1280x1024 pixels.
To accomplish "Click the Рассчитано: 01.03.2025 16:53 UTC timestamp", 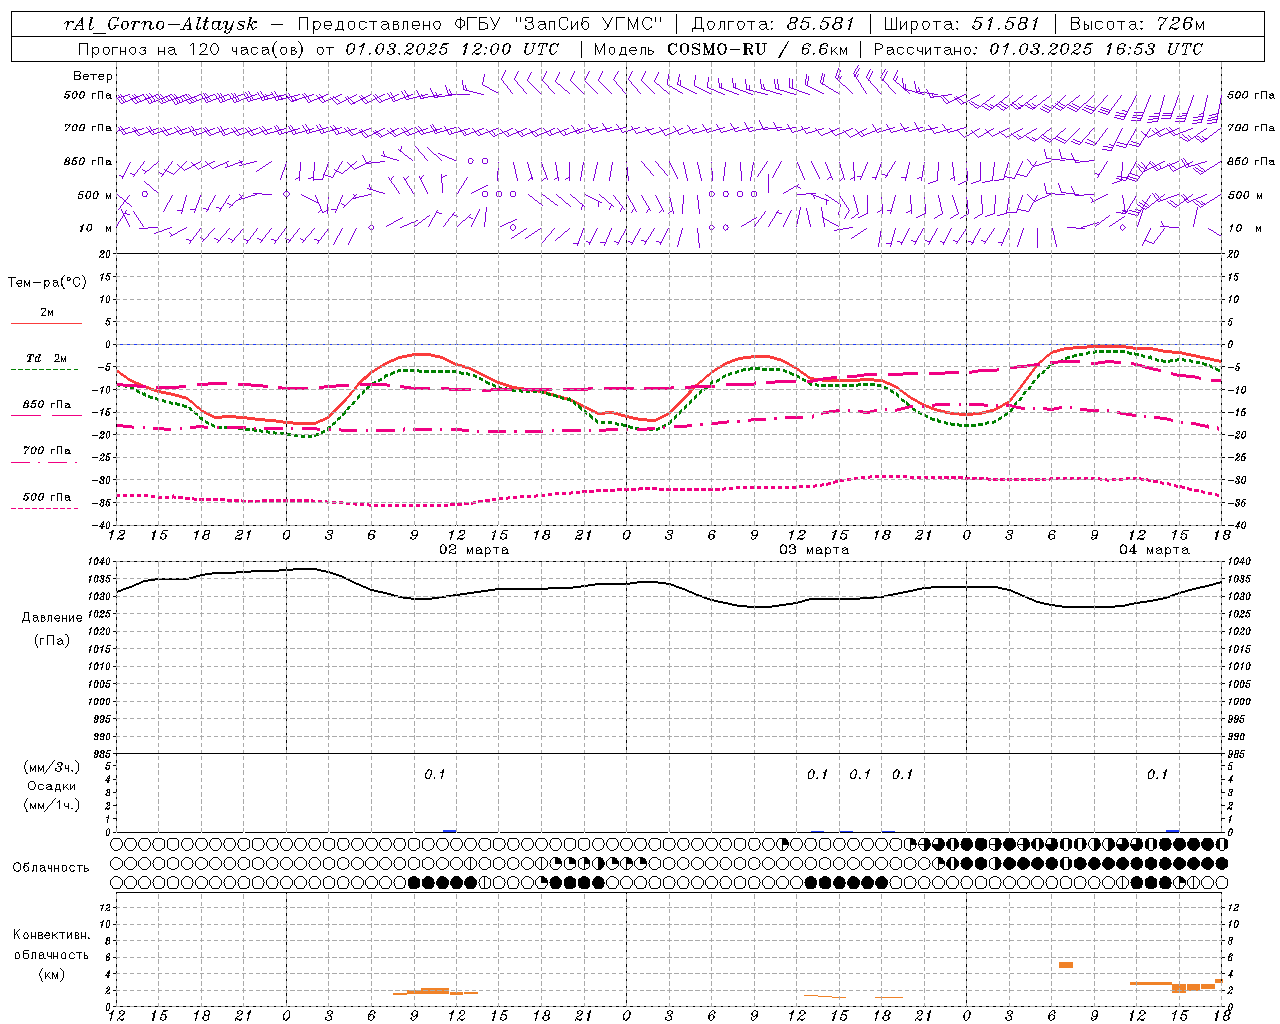I will [x=1038, y=49].
